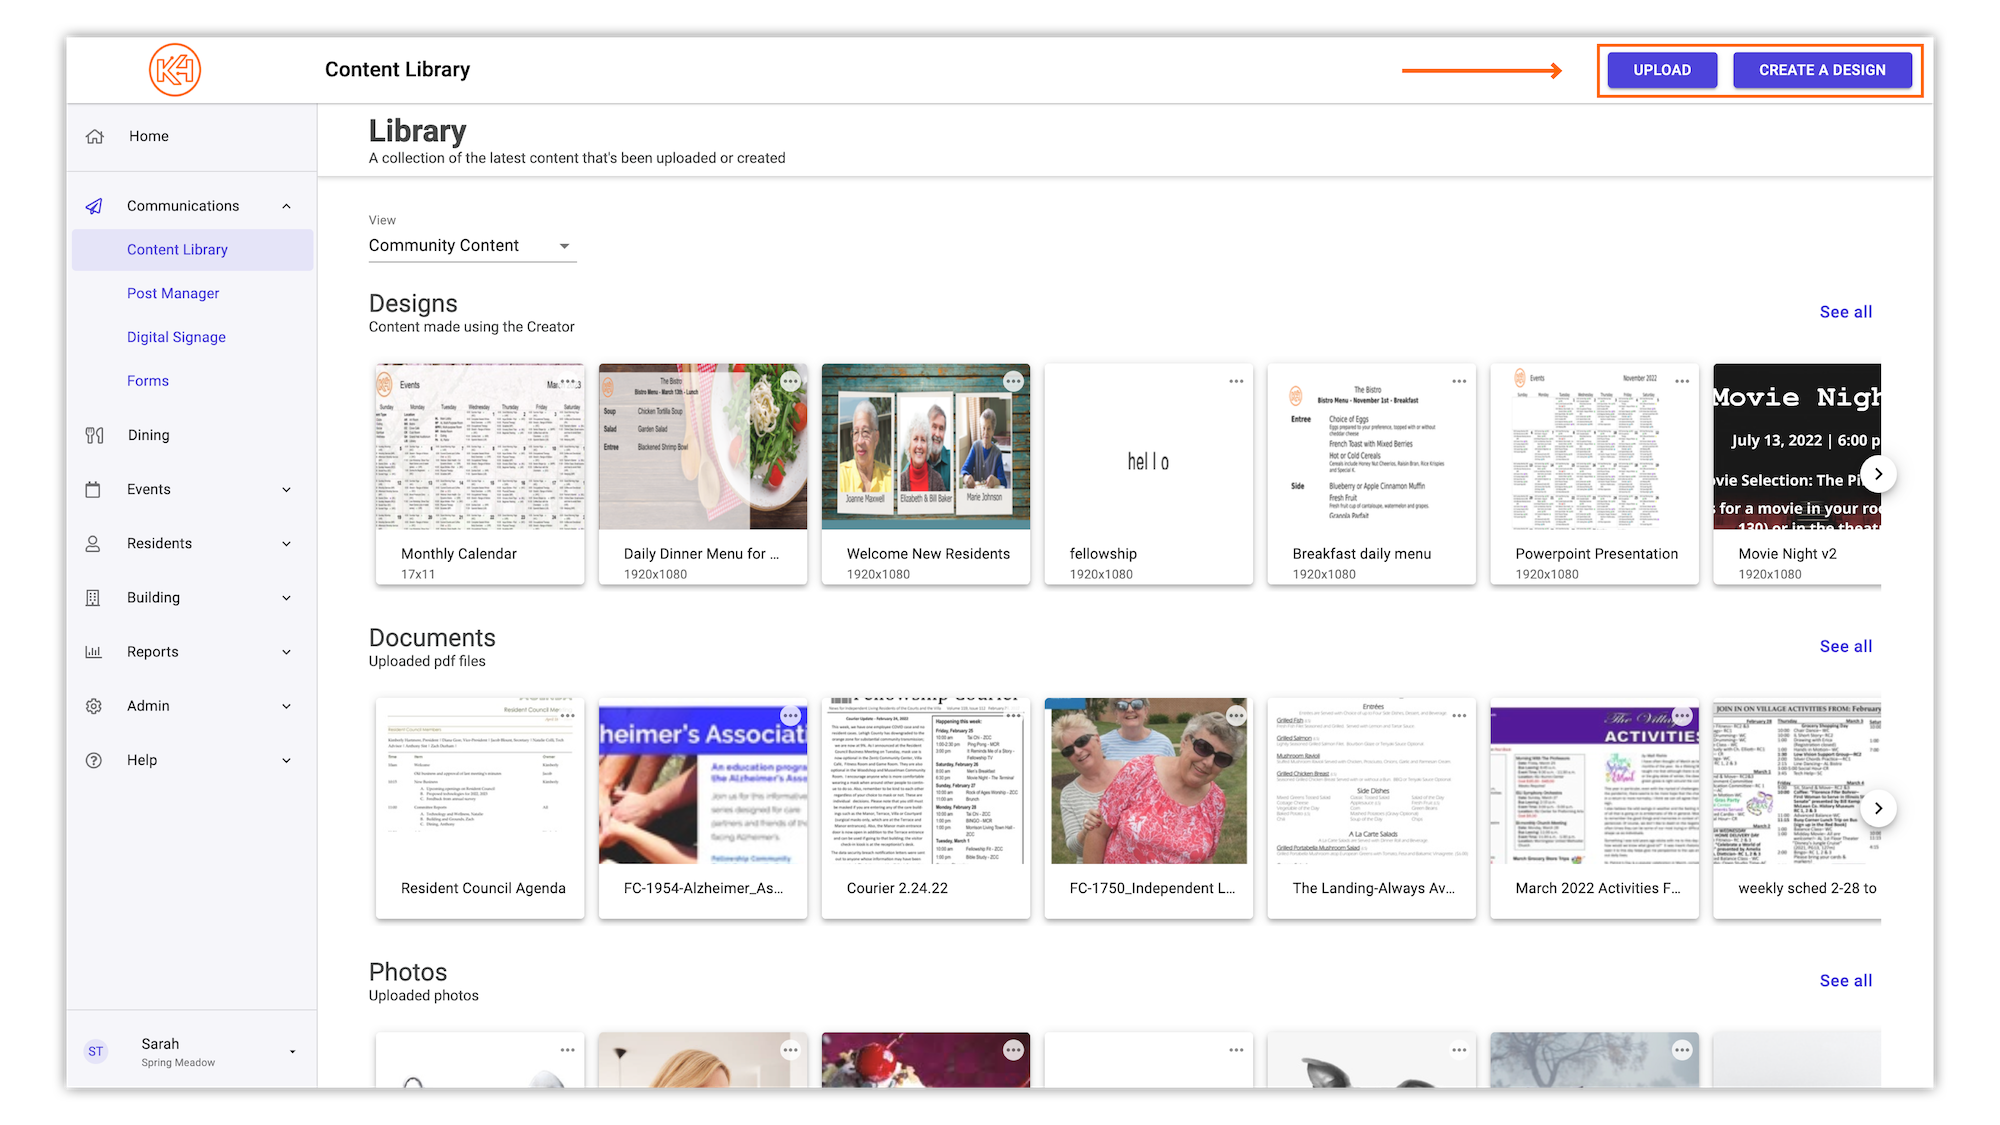Click See all for Documents
The height and width of the screenshot is (1125, 2000).
point(1845,647)
